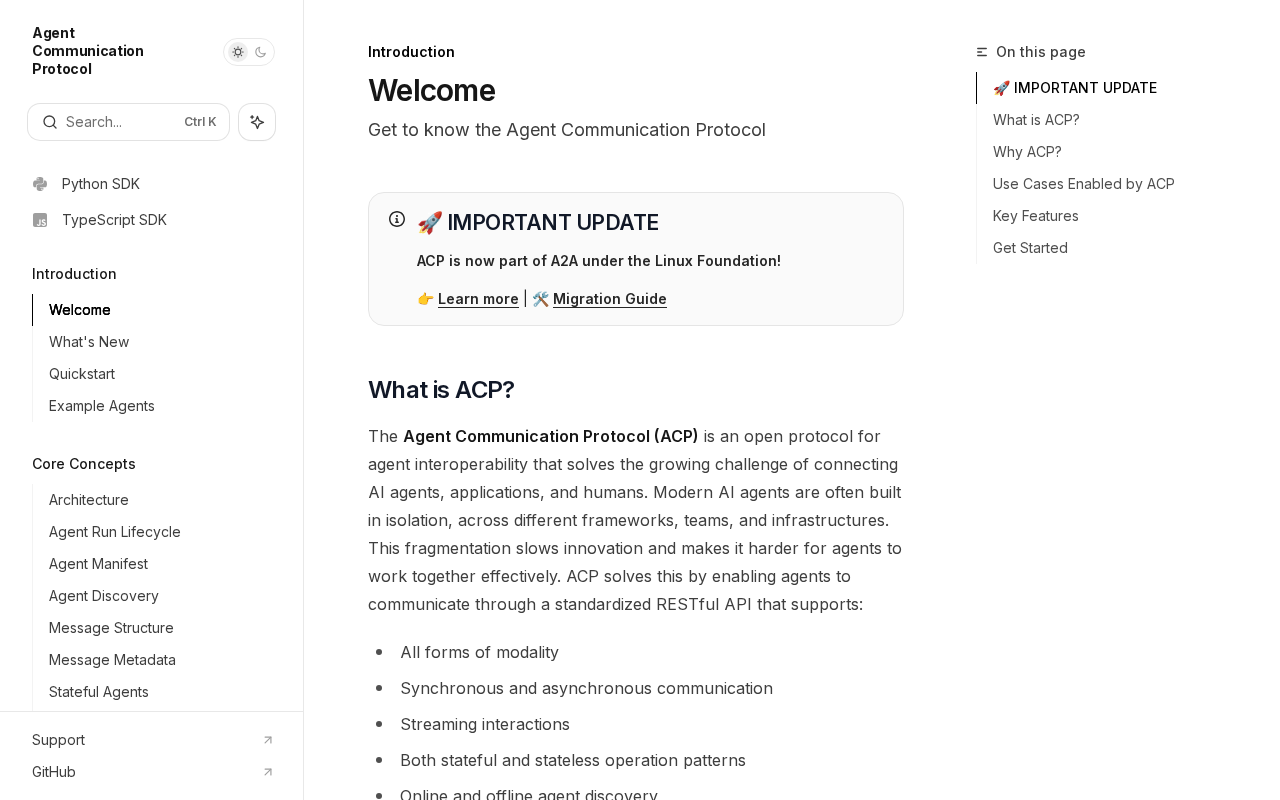Follow the Learn more link
Screen dimensions: 1280x800
[x=478, y=299]
